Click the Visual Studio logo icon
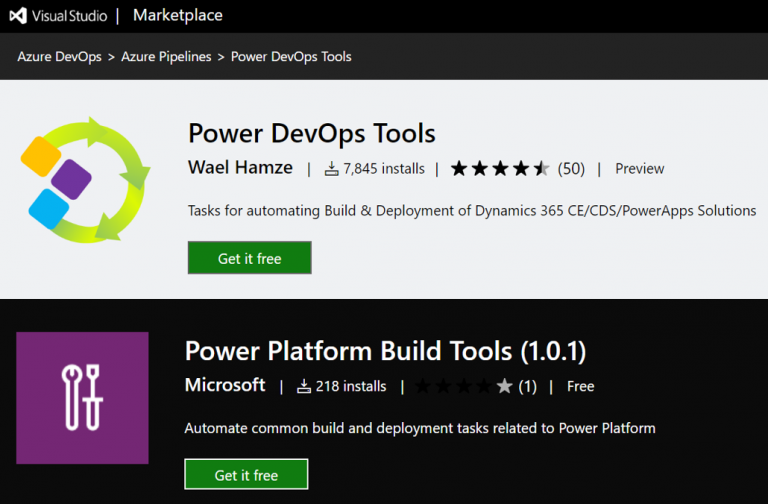 tap(18, 16)
